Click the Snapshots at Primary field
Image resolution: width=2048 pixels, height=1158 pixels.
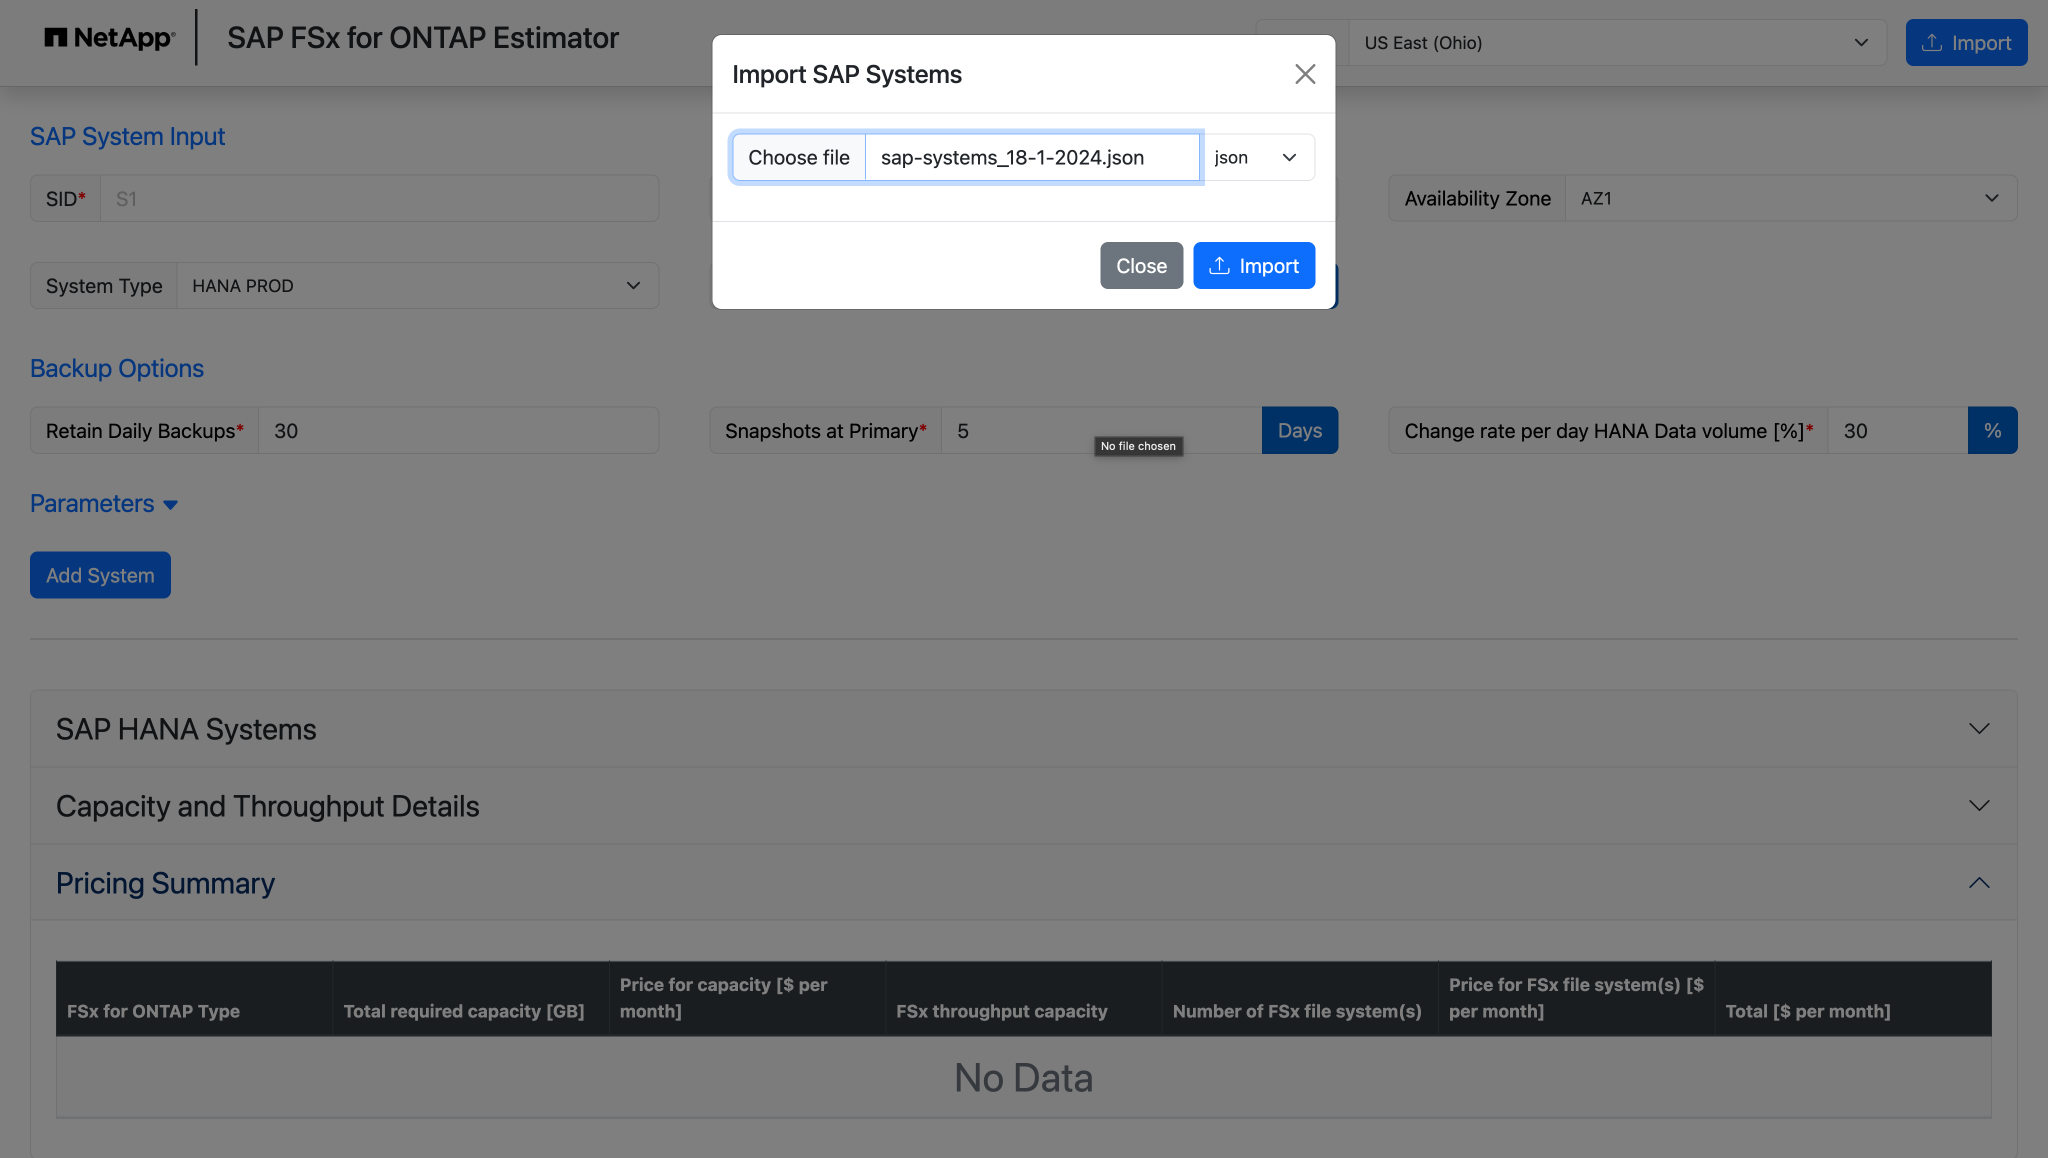(1100, 430)
